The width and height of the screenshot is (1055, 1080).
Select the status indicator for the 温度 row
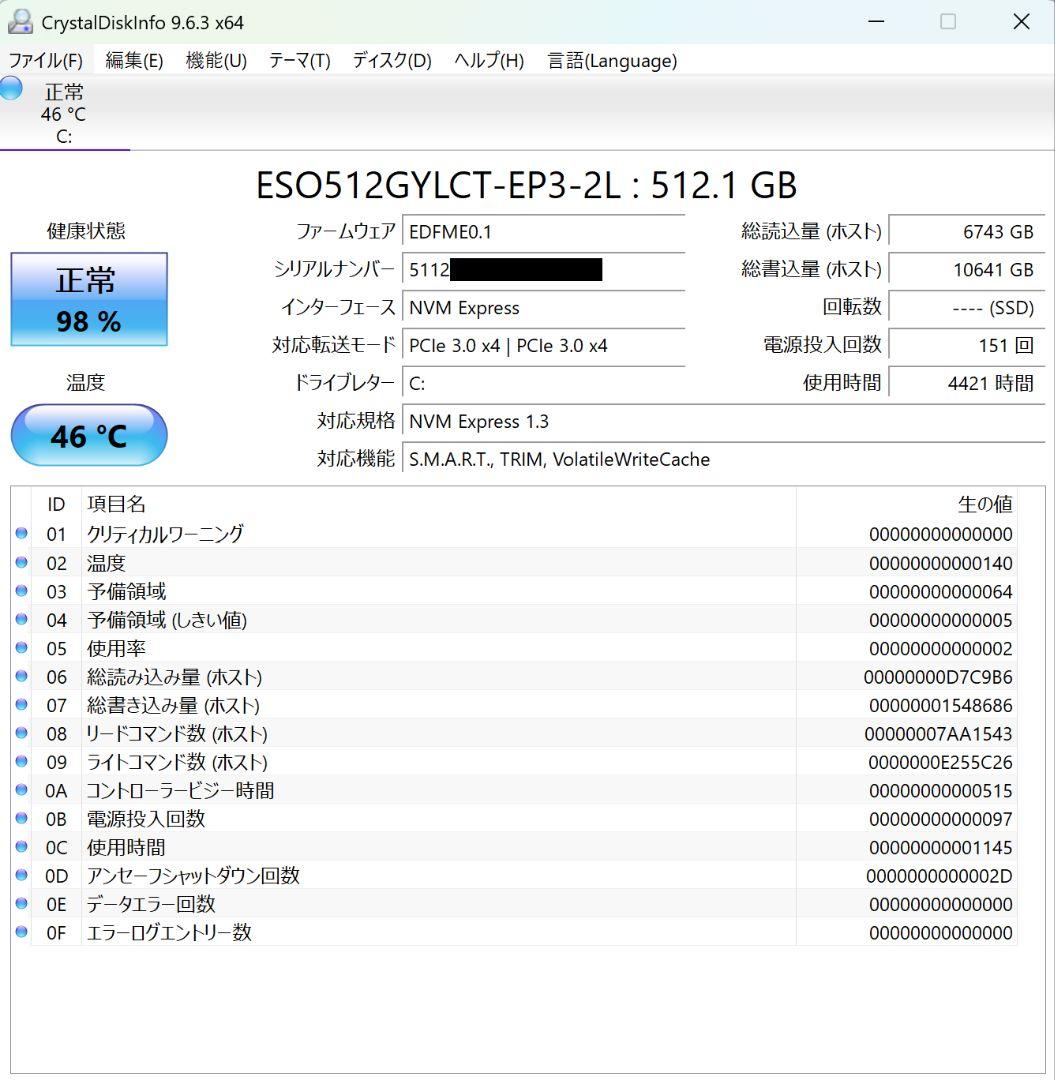coord(21,562)
